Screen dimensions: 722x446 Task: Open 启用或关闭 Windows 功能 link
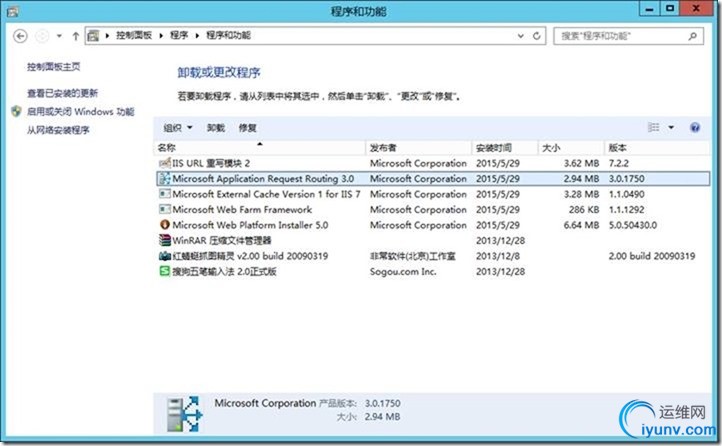[81, 112]
